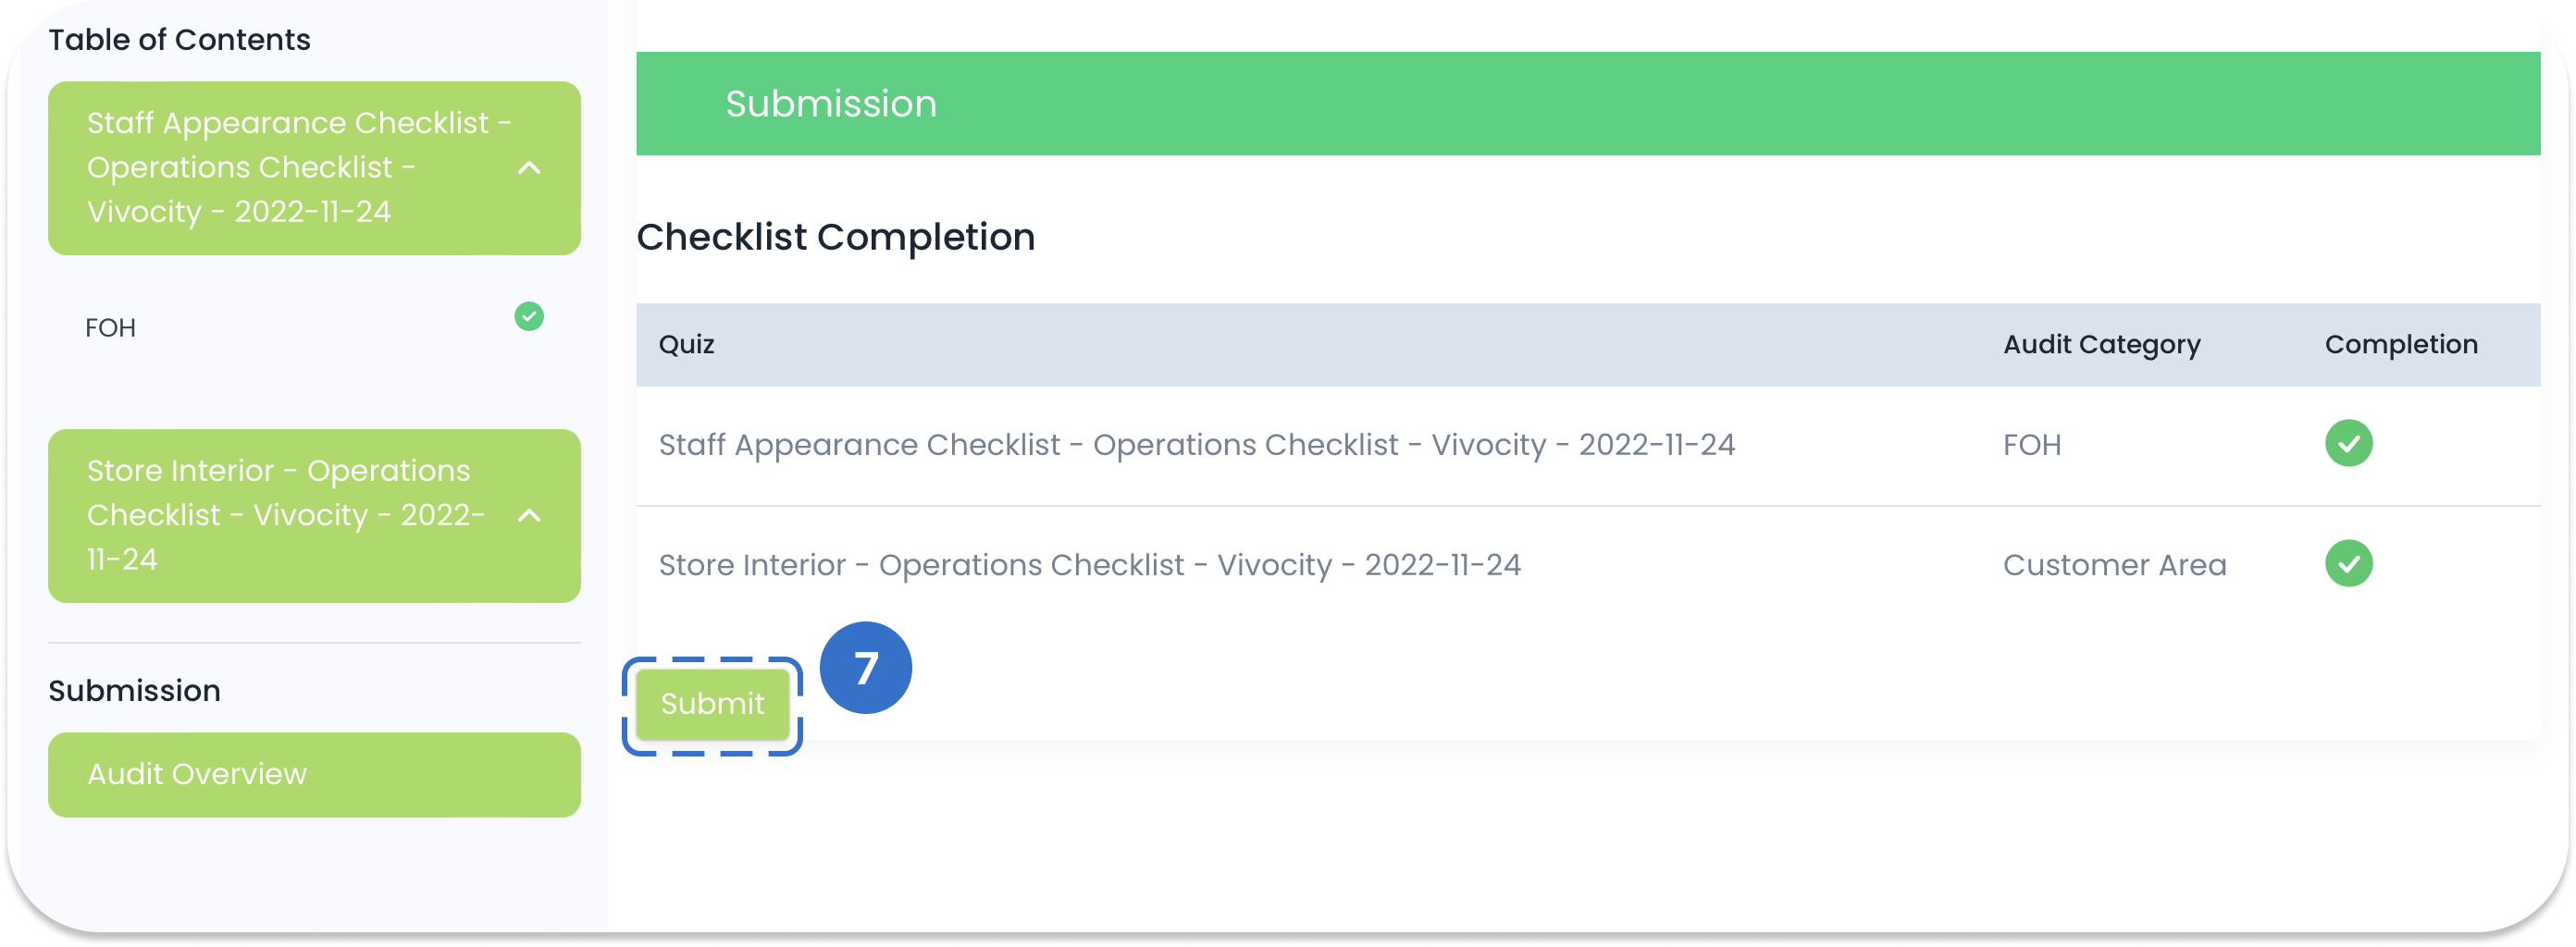Click the green checkmark beside FOH in sidebar

click(529, 317)
